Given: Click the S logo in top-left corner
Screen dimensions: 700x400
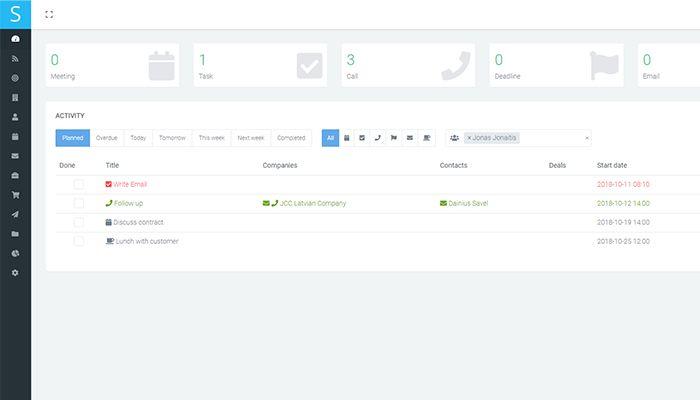Looking at the screenshot, I should [16, 14].
